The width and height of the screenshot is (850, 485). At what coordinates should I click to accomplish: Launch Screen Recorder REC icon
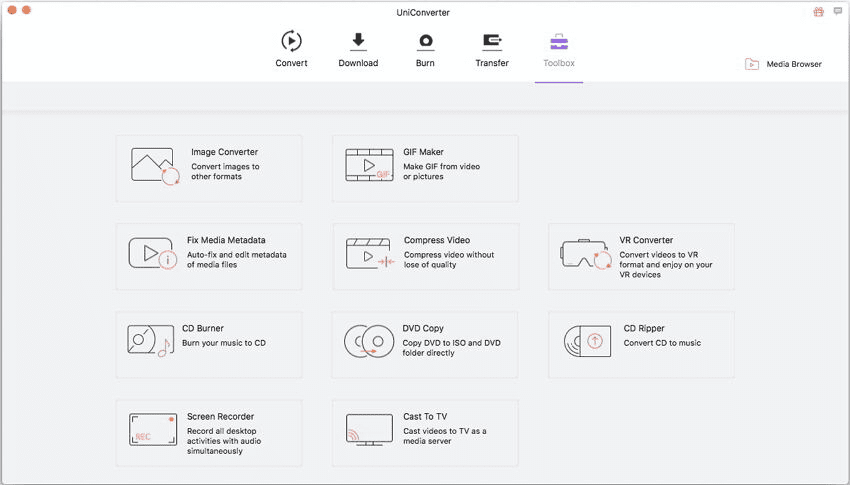(x=153, y=429)
